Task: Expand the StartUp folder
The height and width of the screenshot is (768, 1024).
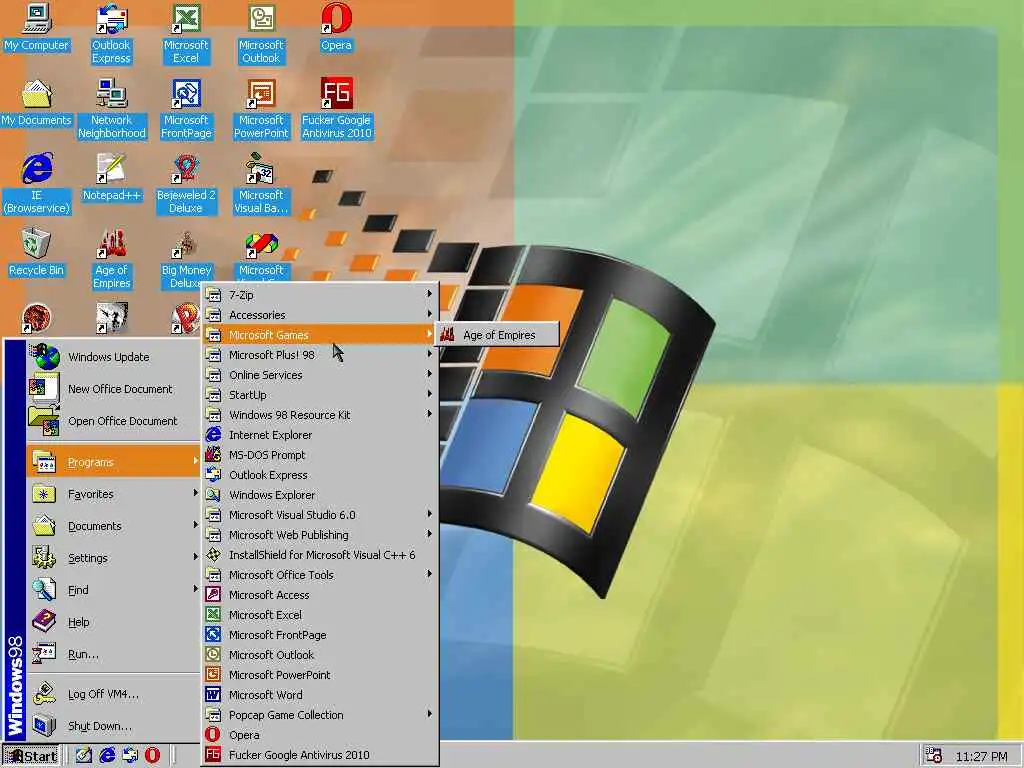Action: point(320,395)
